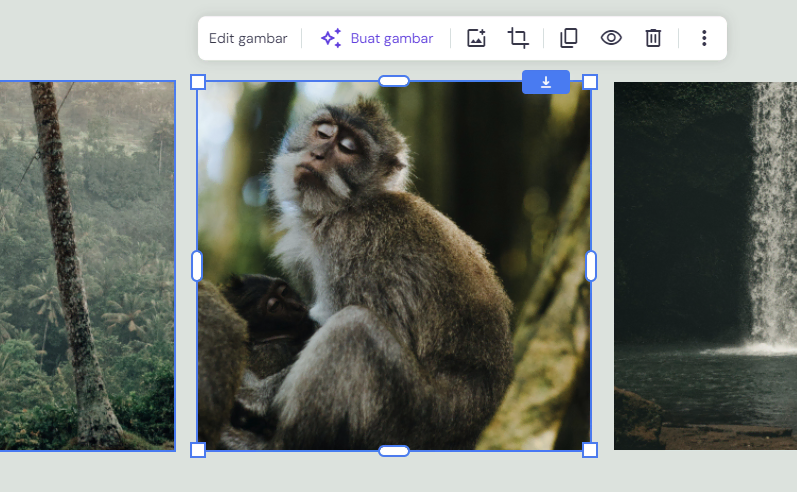
Task: Click the bottom-right corner resize handle
Action: coord(590,450)
